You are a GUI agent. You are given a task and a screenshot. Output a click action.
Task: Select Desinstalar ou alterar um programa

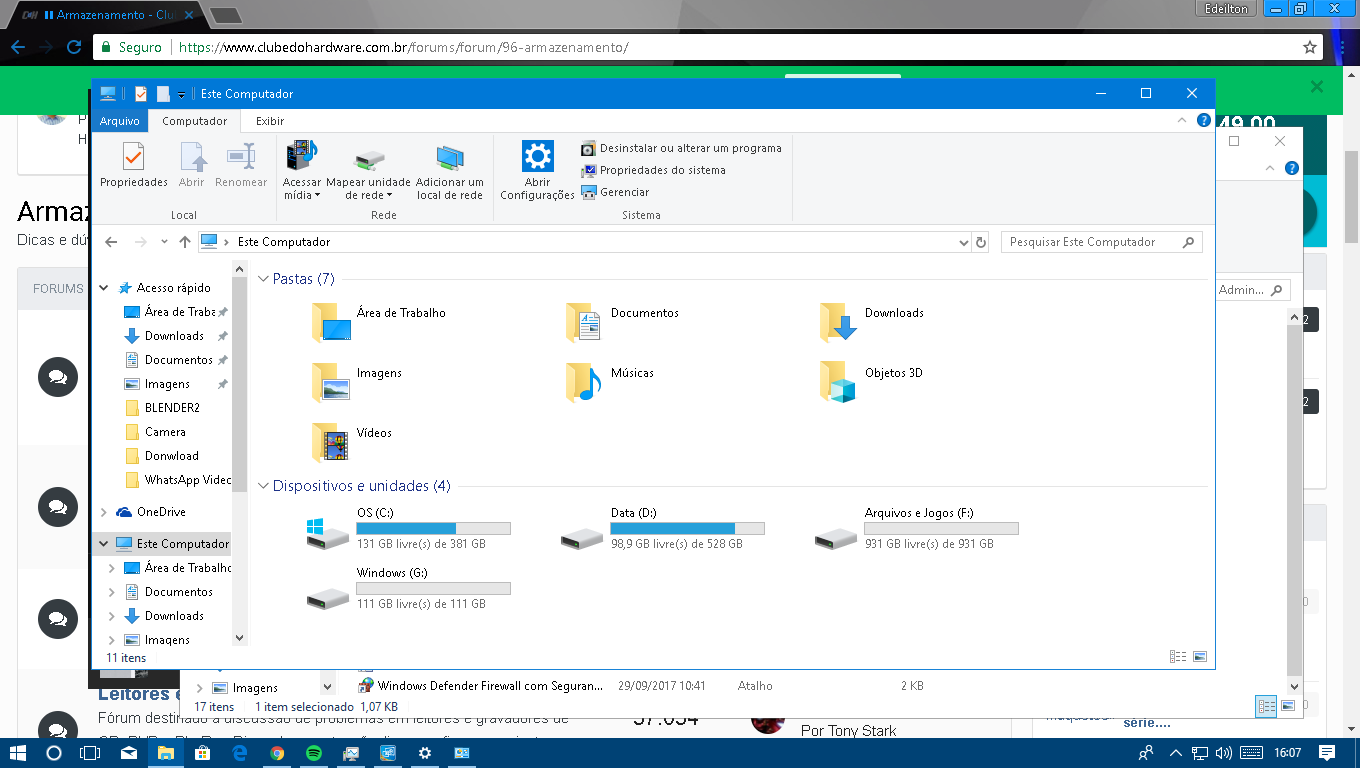(x=681, y=148)
